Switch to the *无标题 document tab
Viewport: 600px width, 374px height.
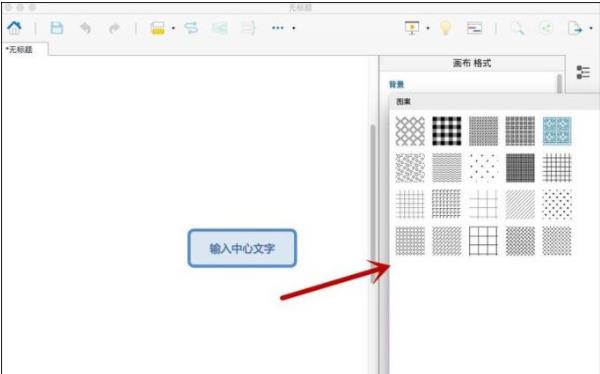(x=25, y=49)
